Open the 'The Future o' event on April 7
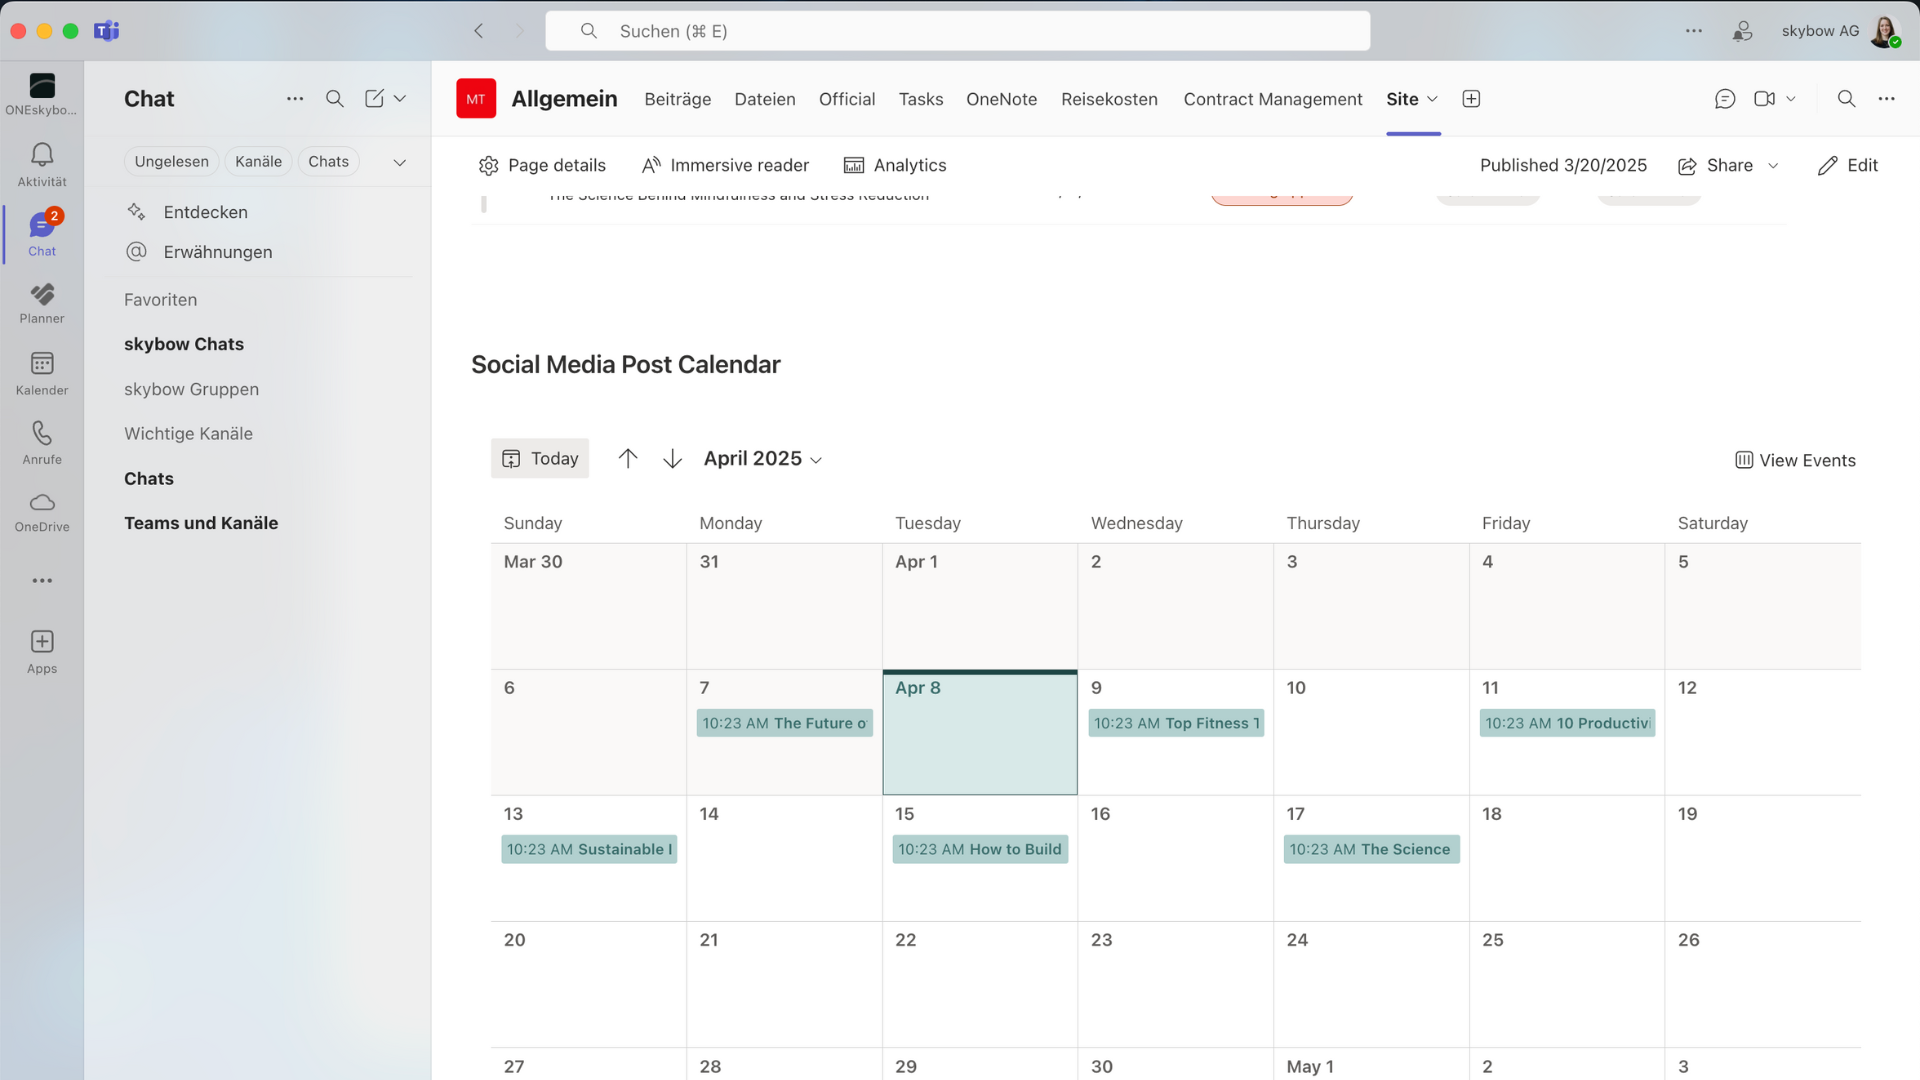The height and width of the screenshot is (1080, 1920). [784, 723]
